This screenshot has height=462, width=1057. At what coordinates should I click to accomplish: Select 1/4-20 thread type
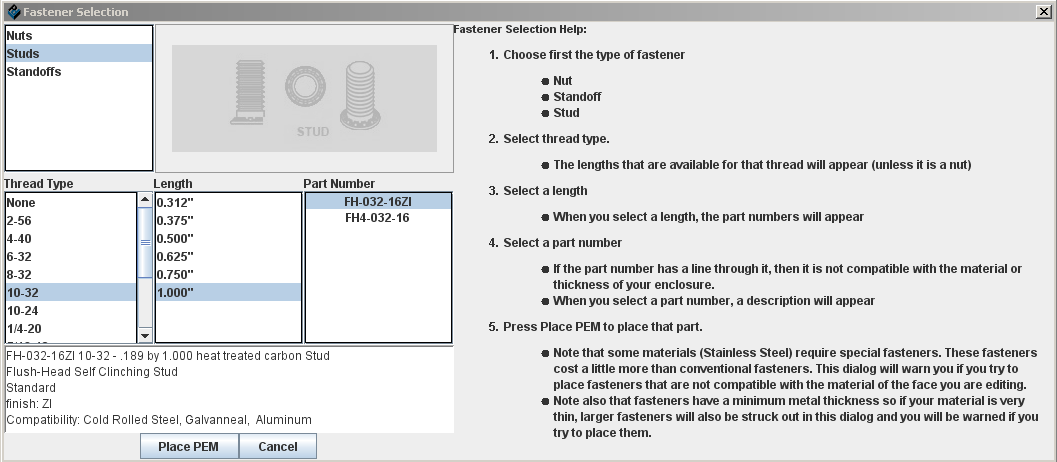point(24,328)
